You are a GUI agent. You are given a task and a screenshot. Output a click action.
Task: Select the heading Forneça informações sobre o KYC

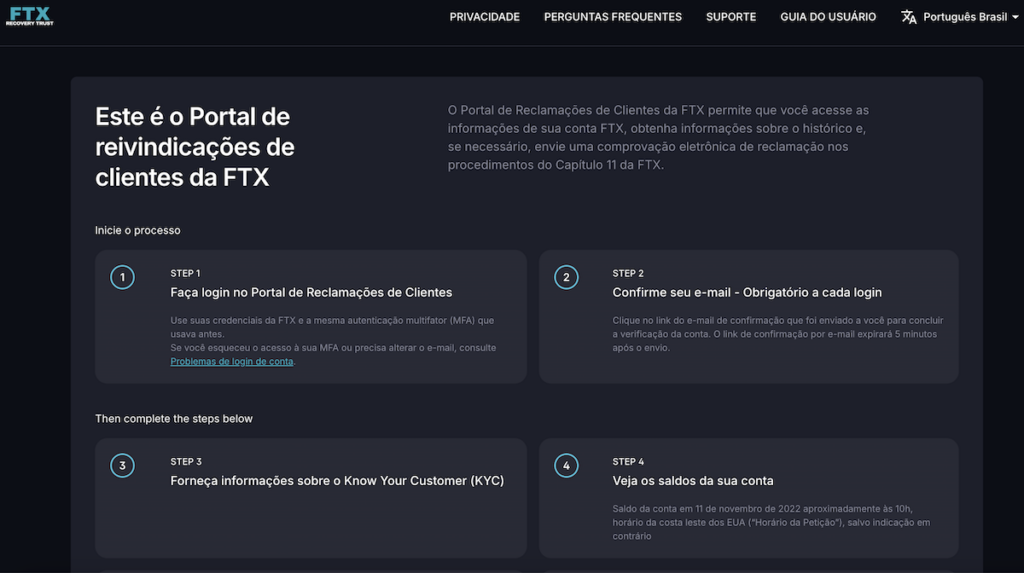337,481
